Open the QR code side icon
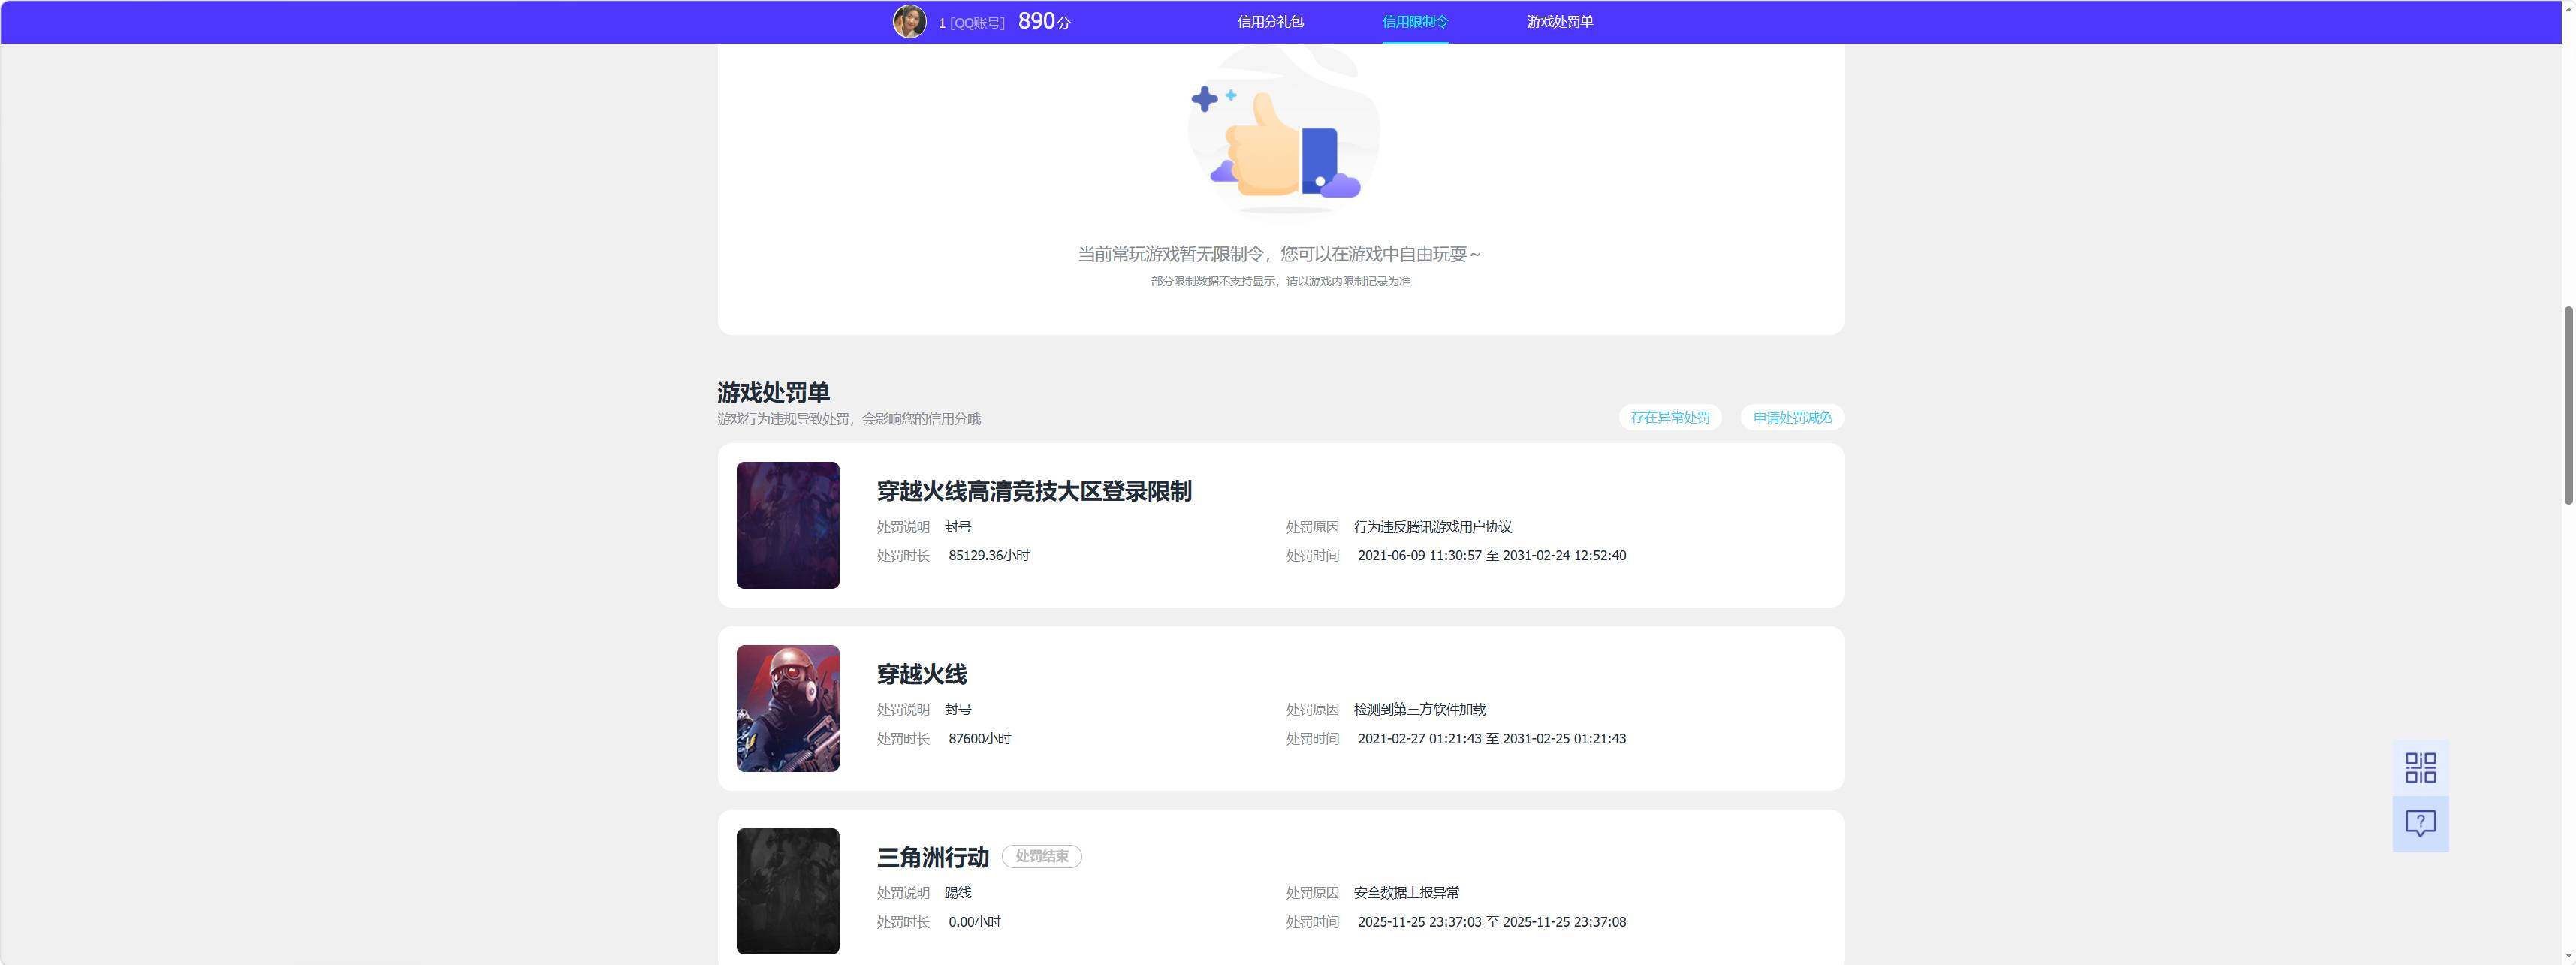 point(2420,768)
